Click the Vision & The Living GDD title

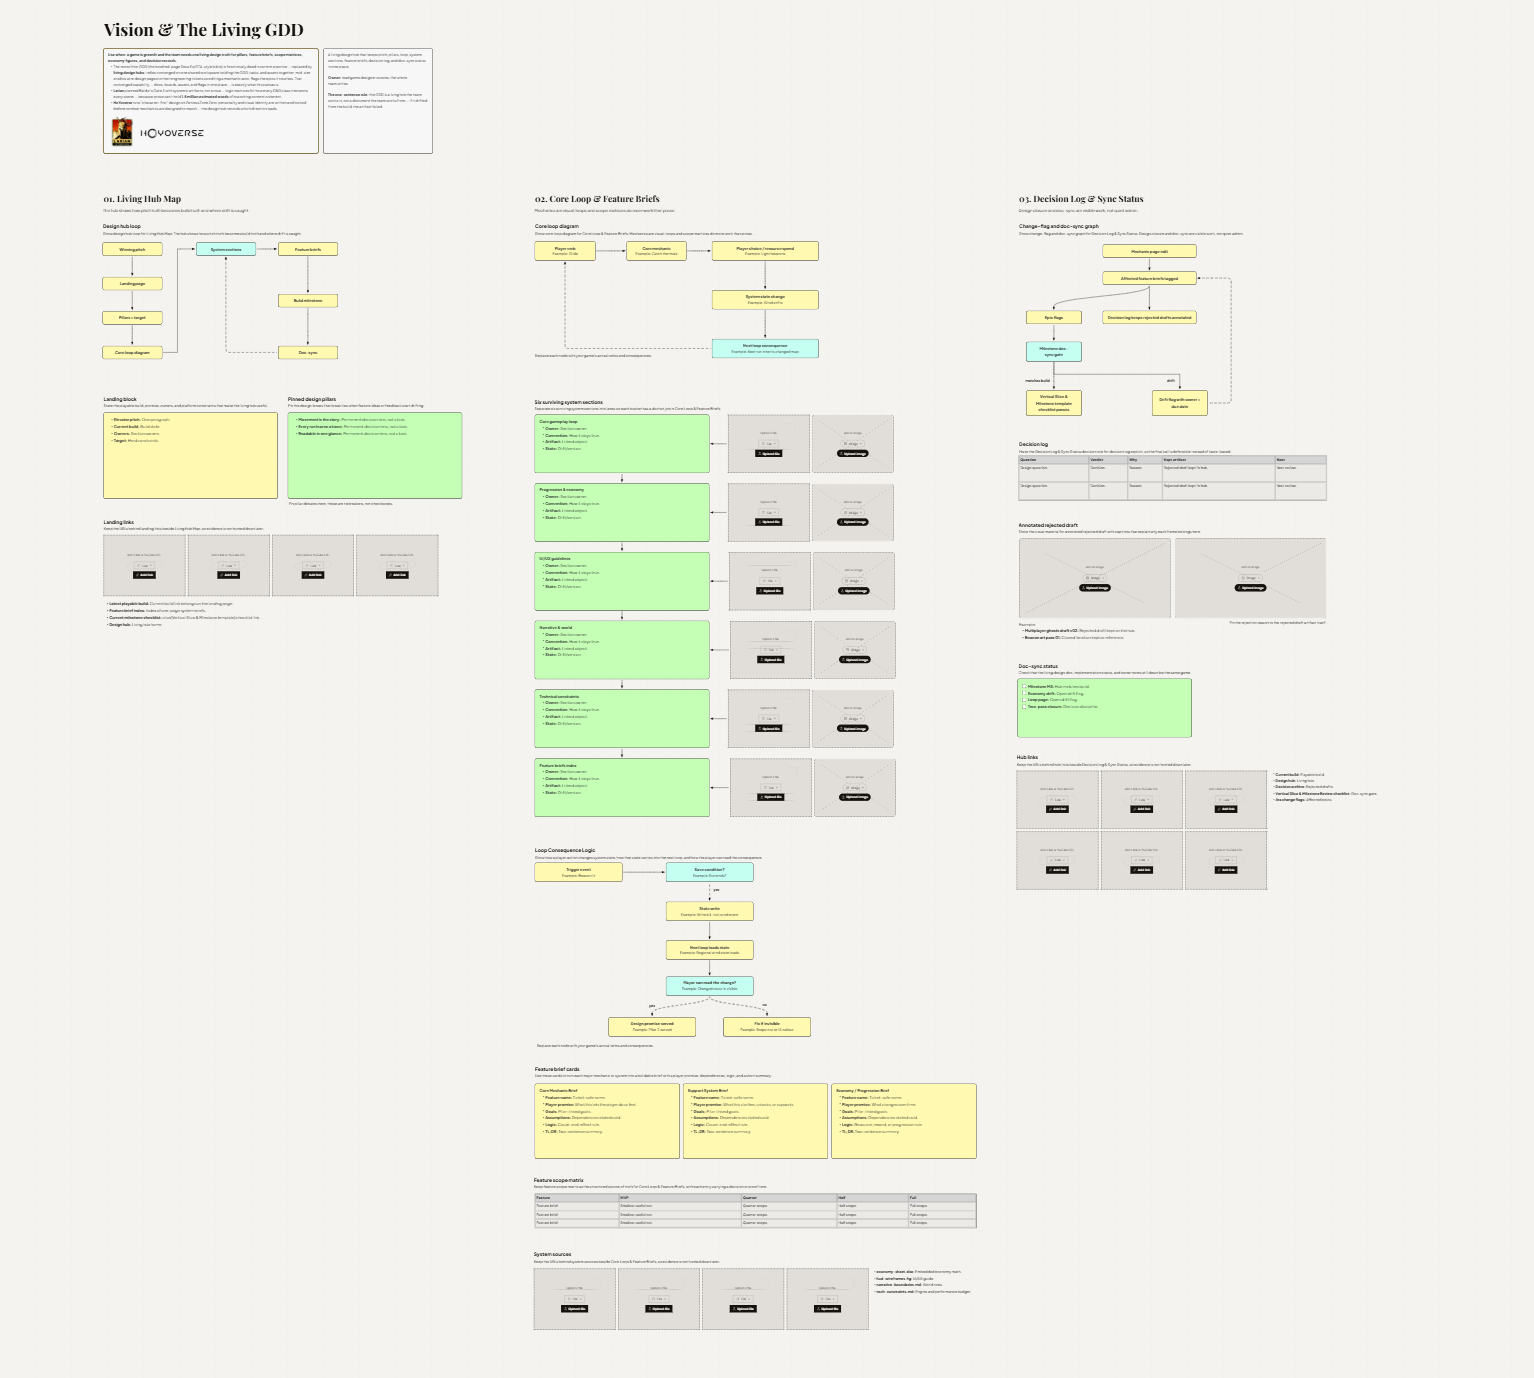pyautogui.click(x=204, y=30)
